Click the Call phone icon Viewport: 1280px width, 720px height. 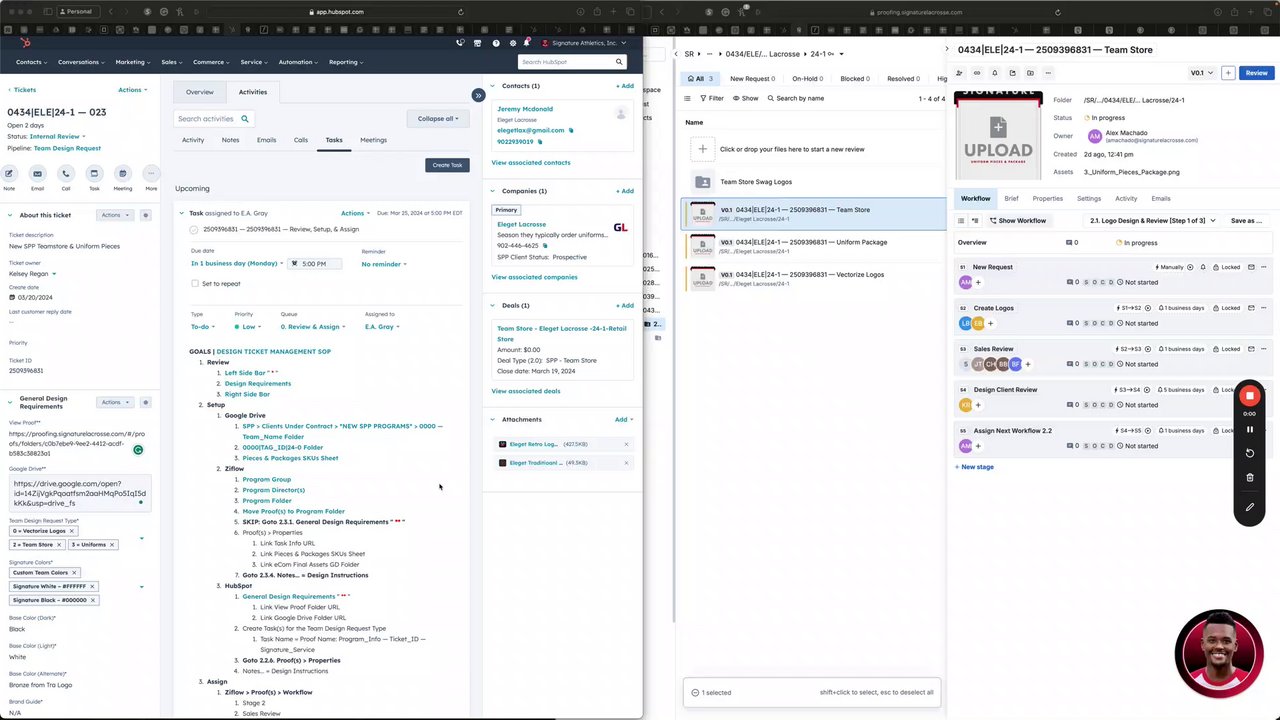click(x=66, y=174)
